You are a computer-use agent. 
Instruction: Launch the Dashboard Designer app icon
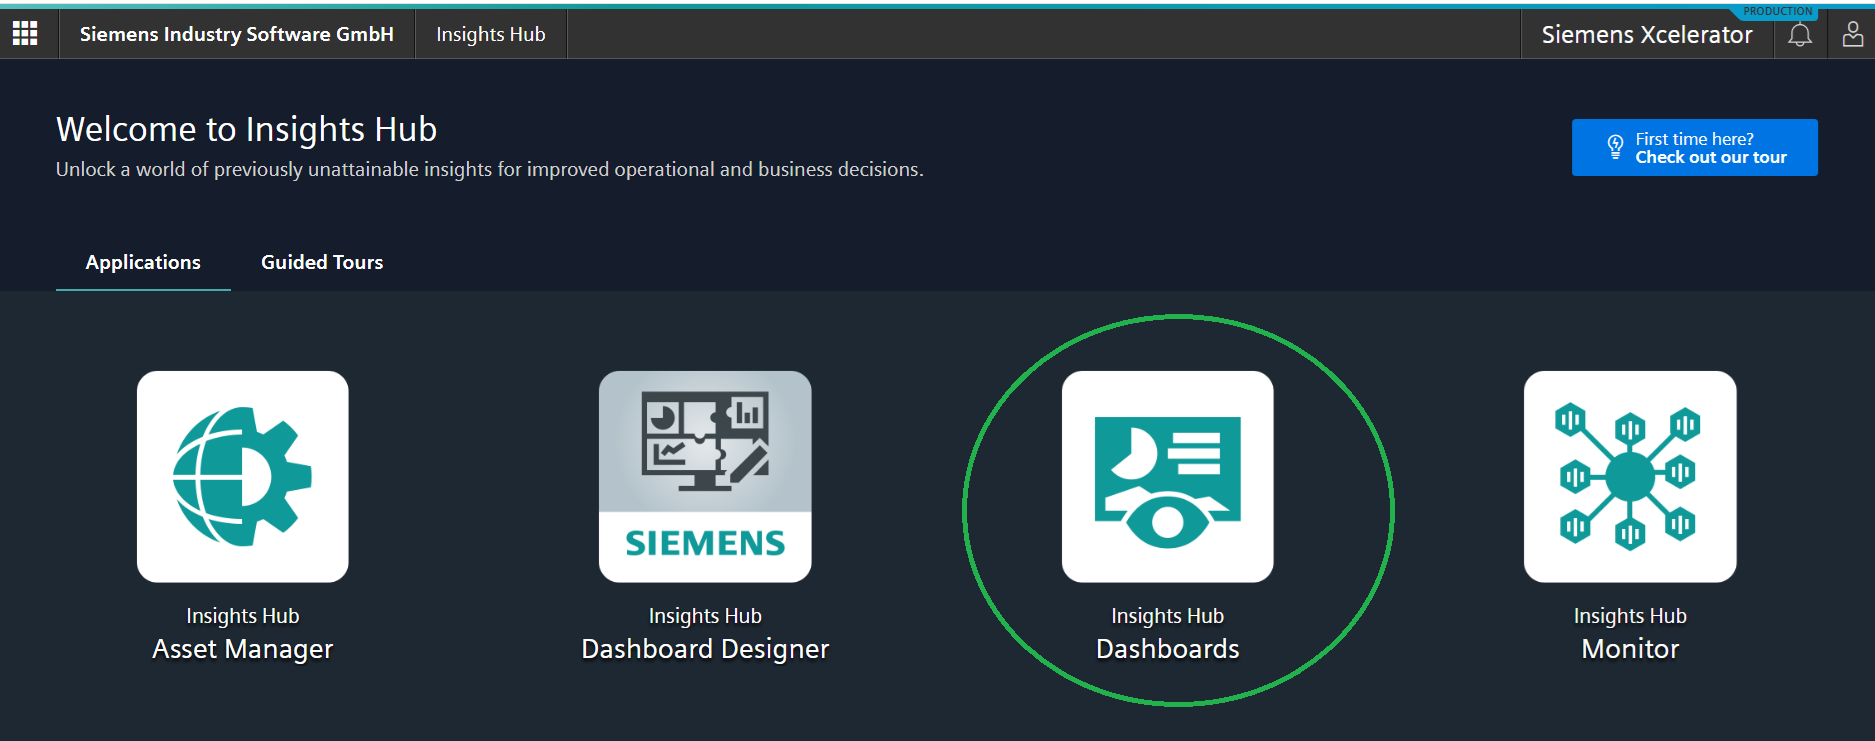point(705,477)
